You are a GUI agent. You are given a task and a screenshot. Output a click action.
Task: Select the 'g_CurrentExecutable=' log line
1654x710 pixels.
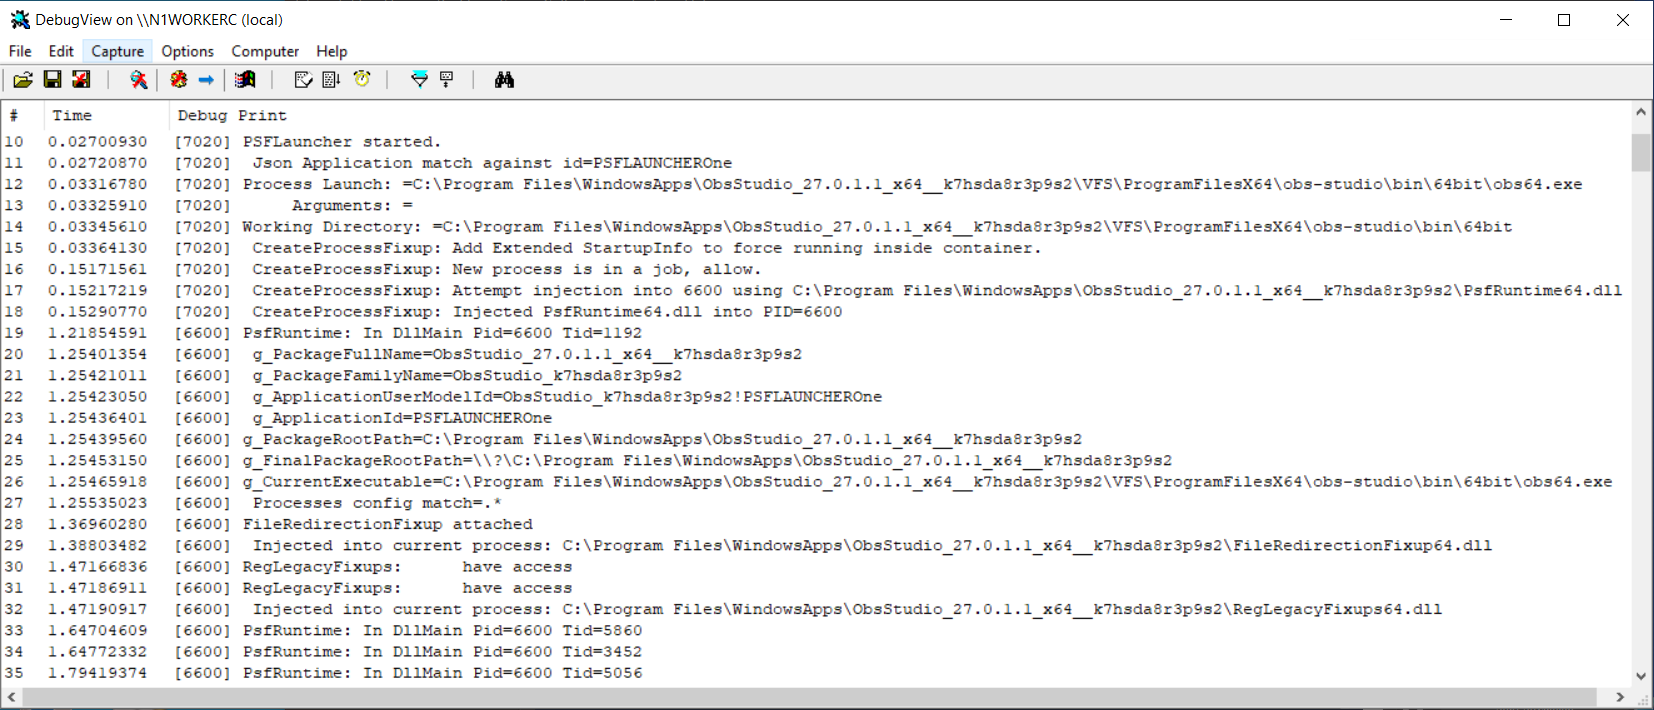point(817,482)
